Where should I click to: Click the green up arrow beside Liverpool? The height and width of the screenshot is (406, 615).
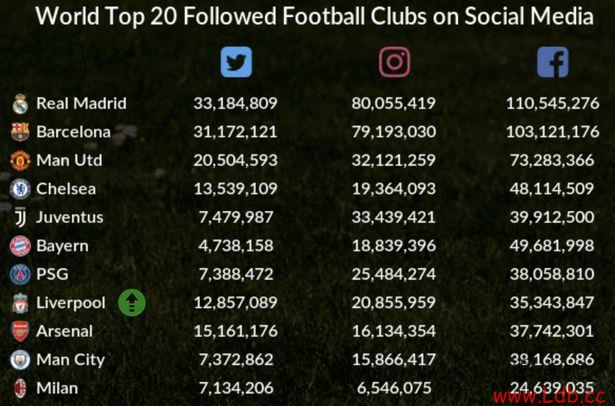point(132,302)
